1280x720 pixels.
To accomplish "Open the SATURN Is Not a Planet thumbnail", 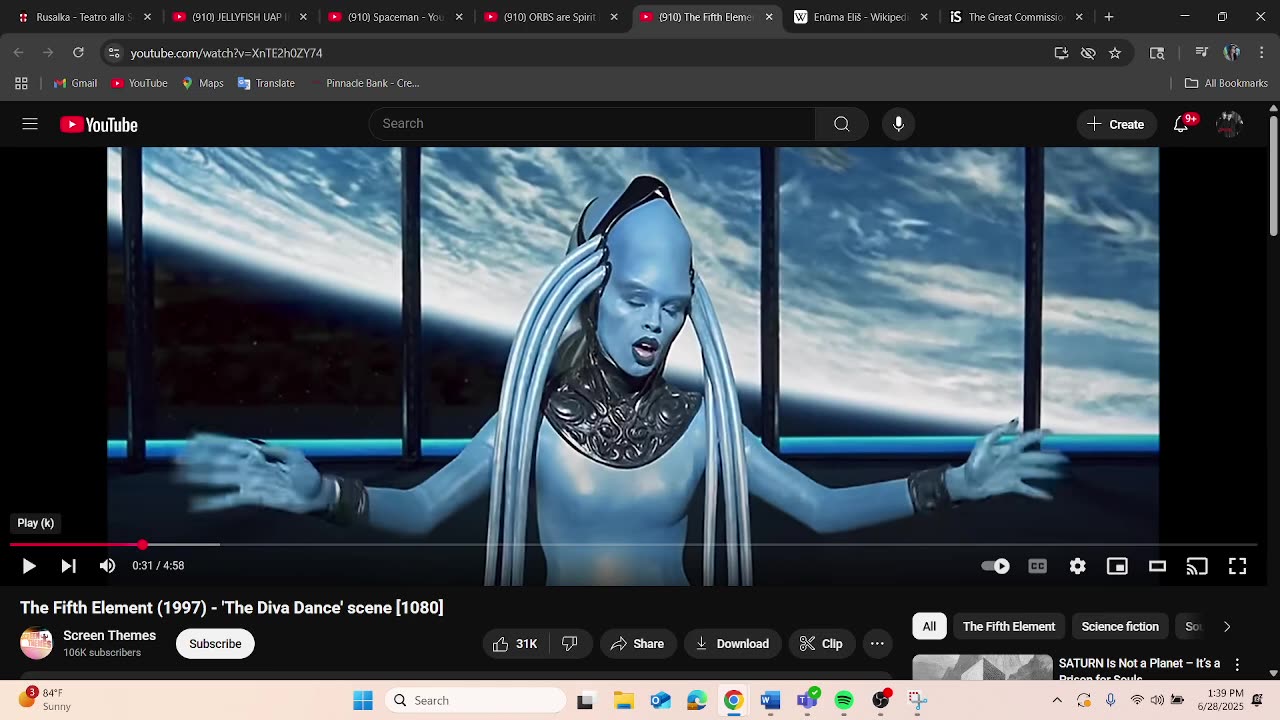I will (x=982, y=668).
